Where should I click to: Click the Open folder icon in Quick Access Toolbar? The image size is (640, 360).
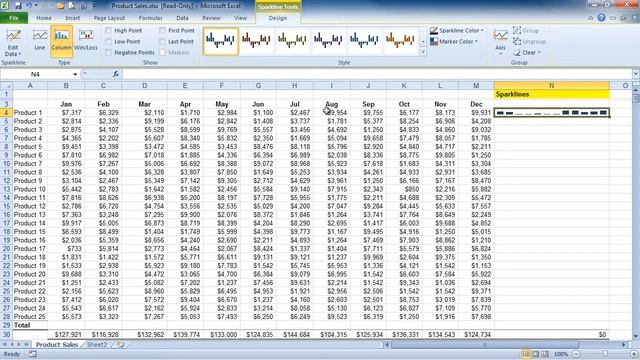coord(60,6)
